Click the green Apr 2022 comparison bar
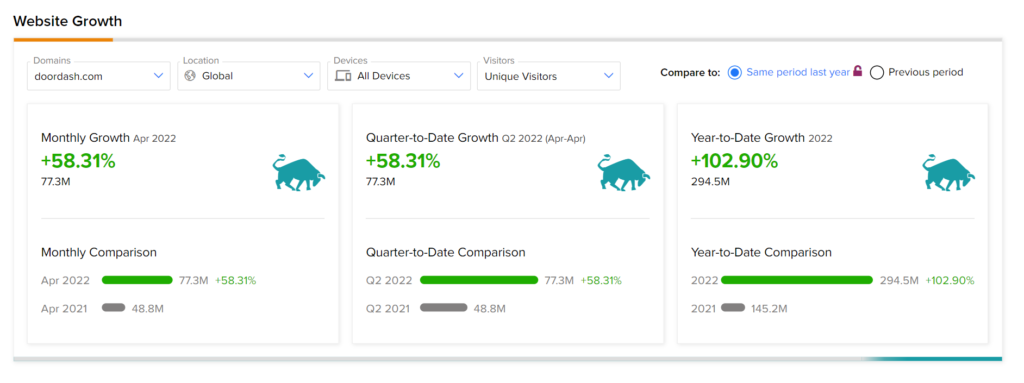The height and width of the screenshot is (383, 1024). 137,280
